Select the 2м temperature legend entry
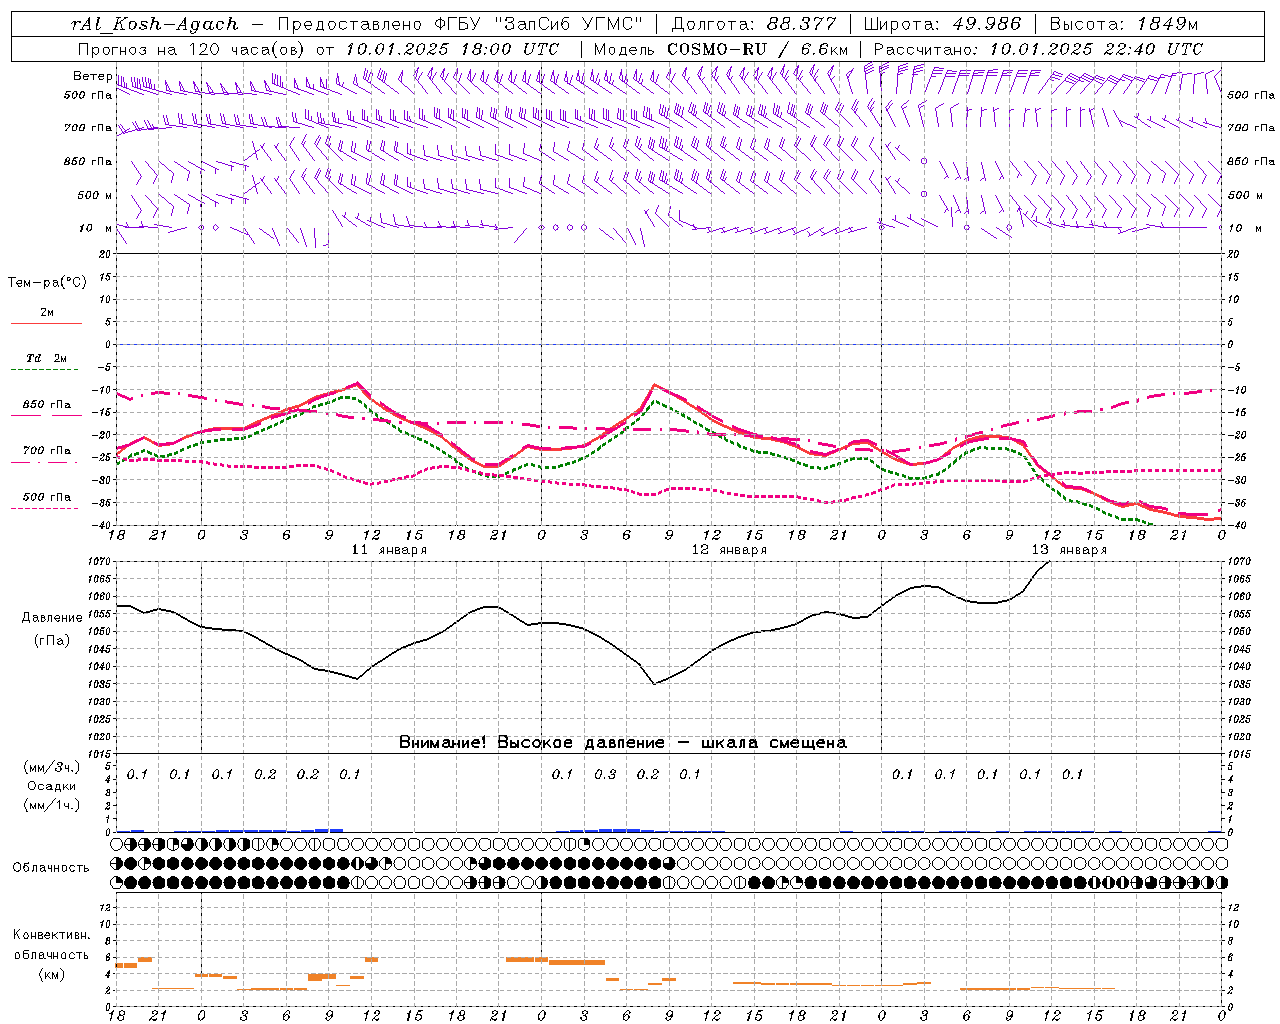This screenshot has height=1024, width=1280. tap(47, 313)
